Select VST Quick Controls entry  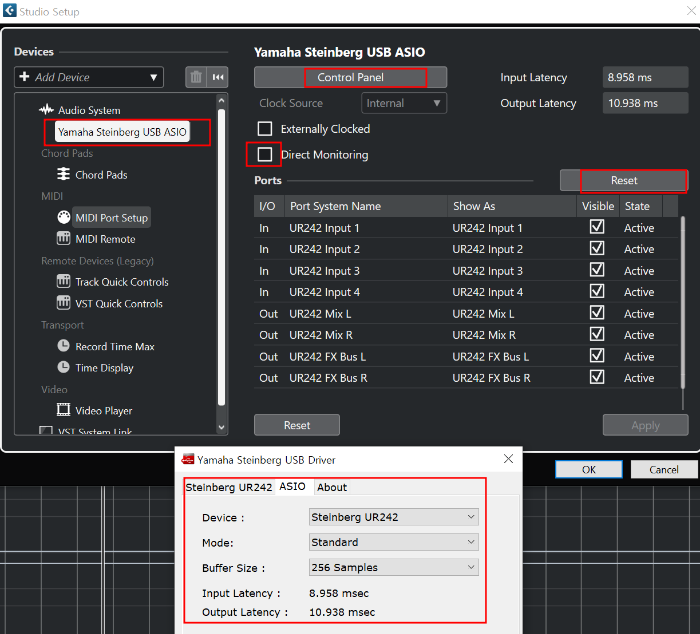point(119,303)
